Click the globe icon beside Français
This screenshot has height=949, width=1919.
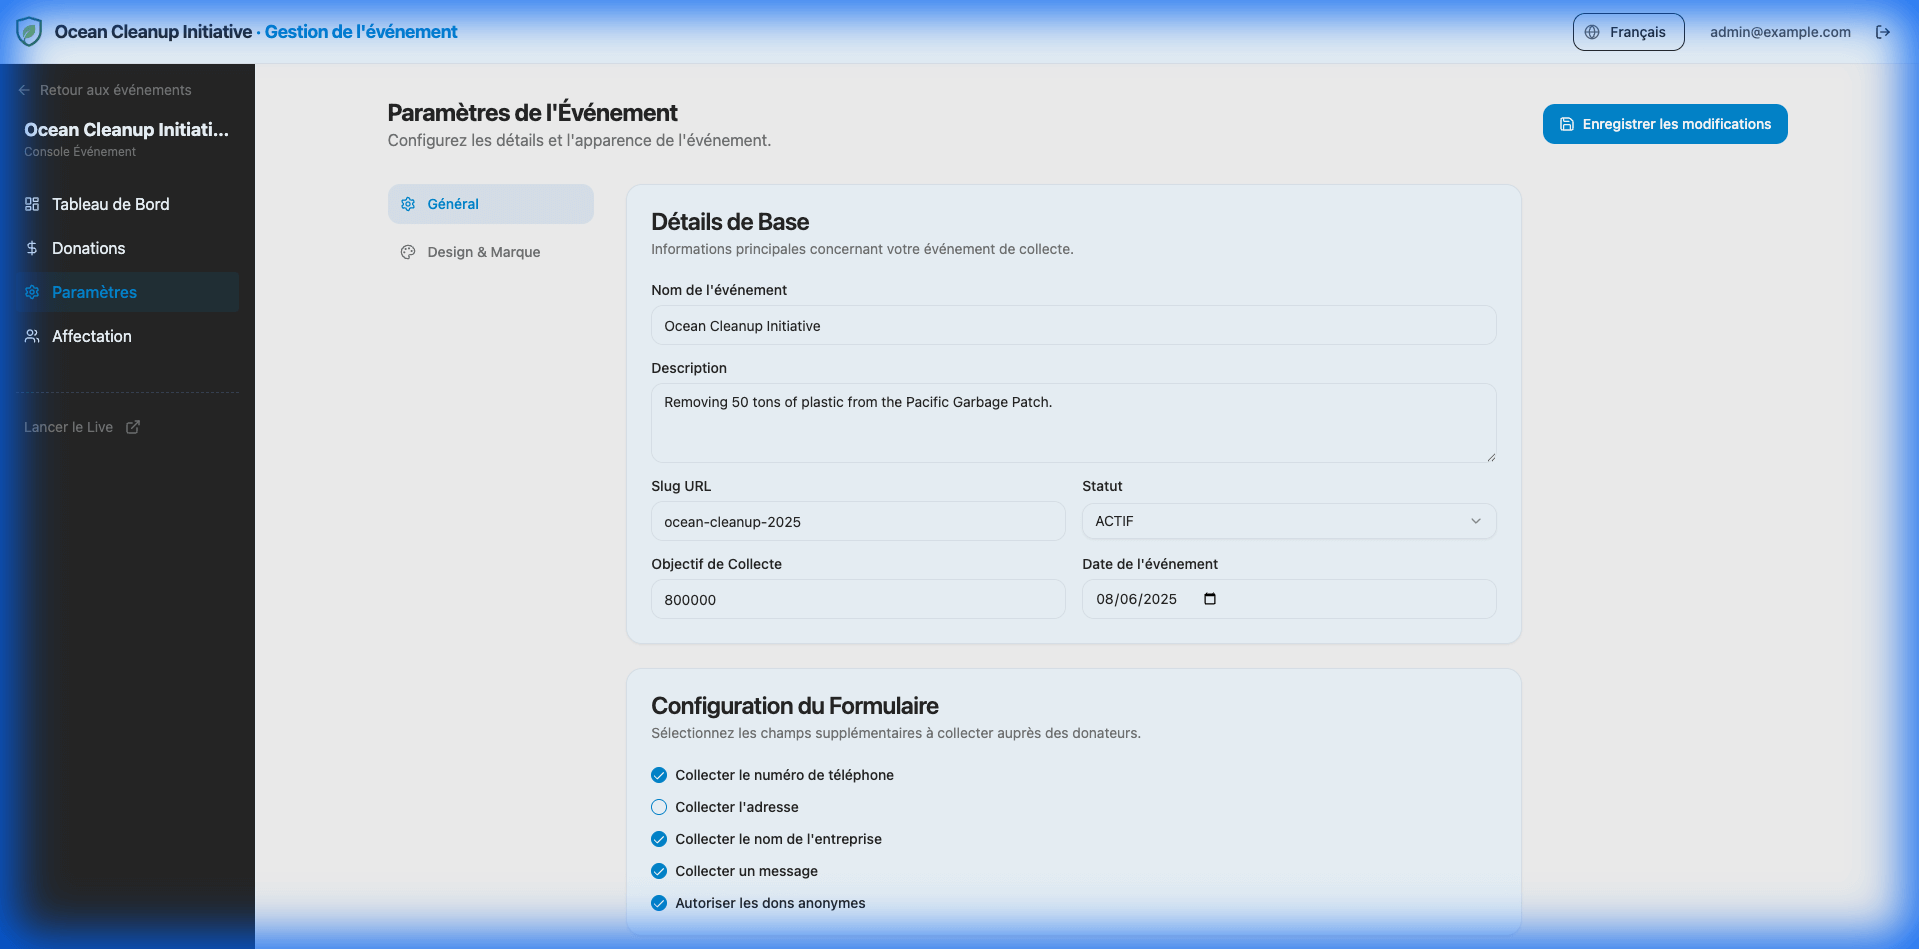pos(1590,31)
